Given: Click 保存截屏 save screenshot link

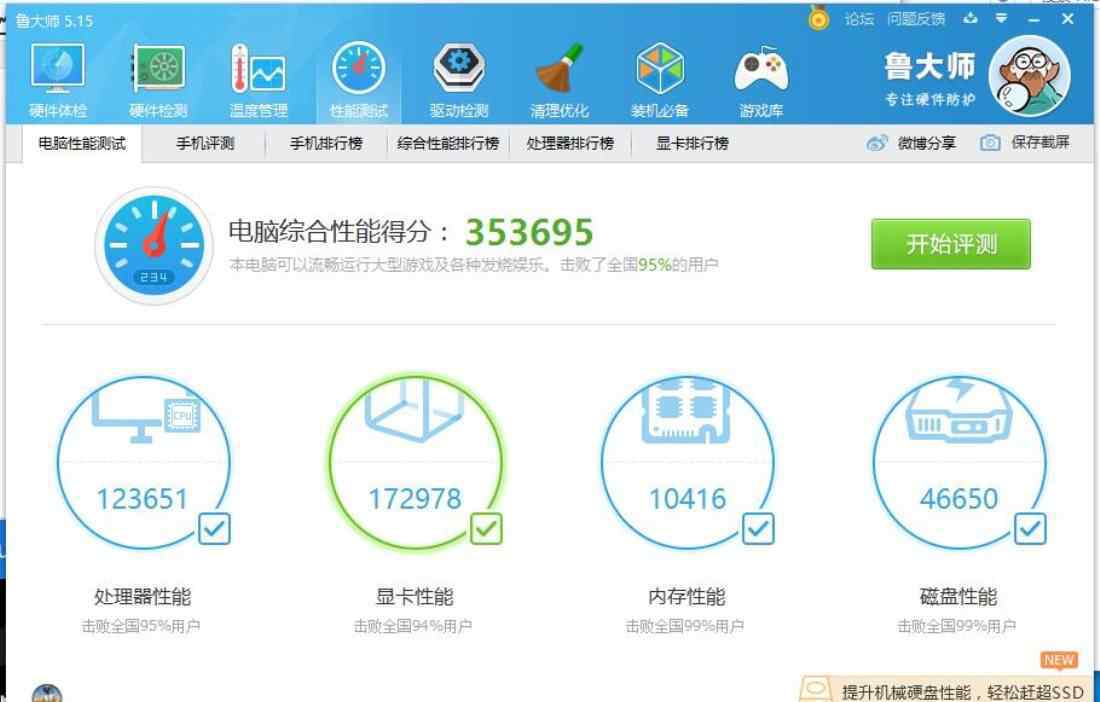Looking at the screenshot, I should click(1040, 142).
